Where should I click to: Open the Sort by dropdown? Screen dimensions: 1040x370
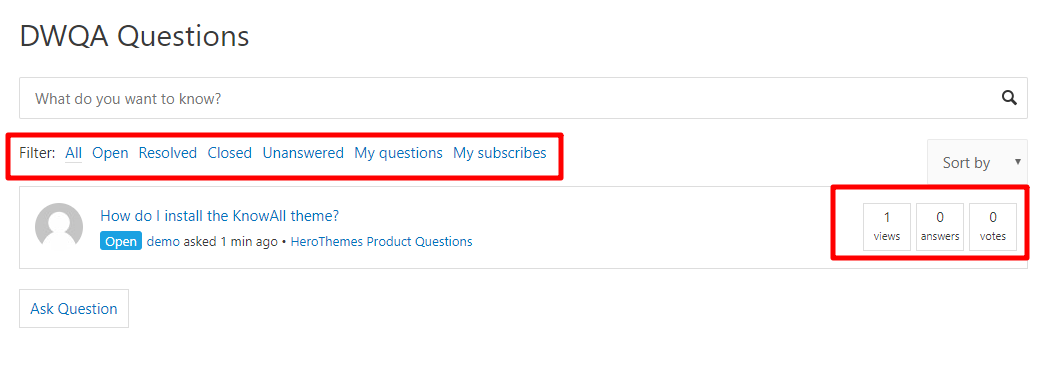[976, 162]
